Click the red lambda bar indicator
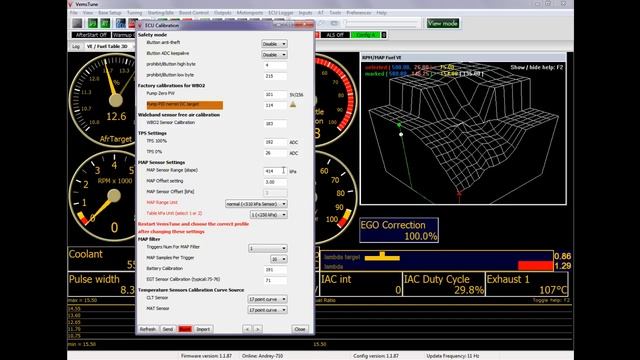This screenshot has height=360, width=640. [x=535, y=266]
